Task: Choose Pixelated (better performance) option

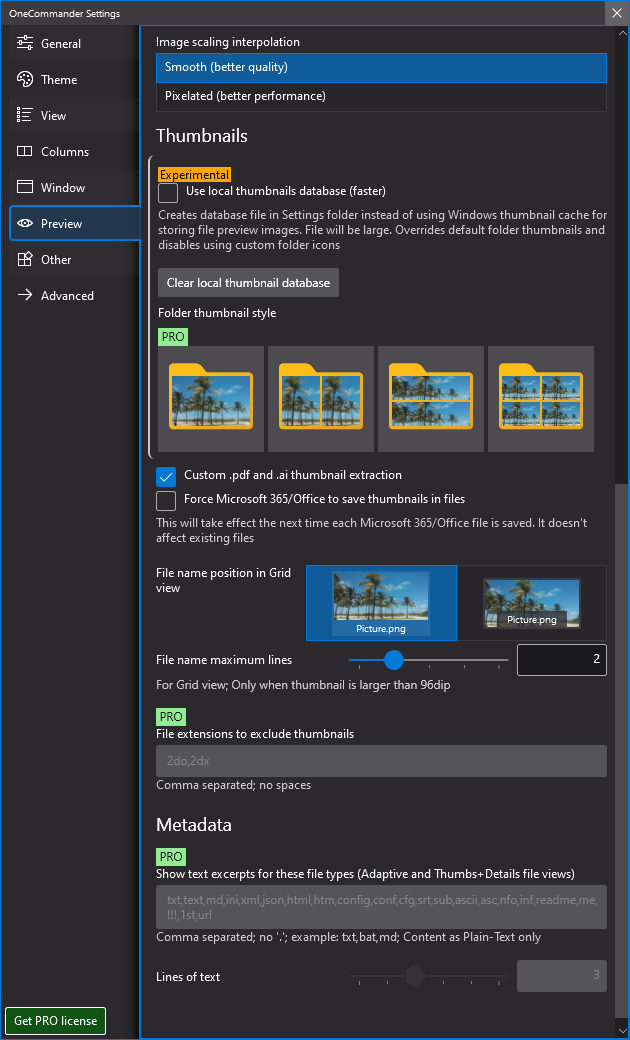Action: pyautogui.click(x=381, y=96)
